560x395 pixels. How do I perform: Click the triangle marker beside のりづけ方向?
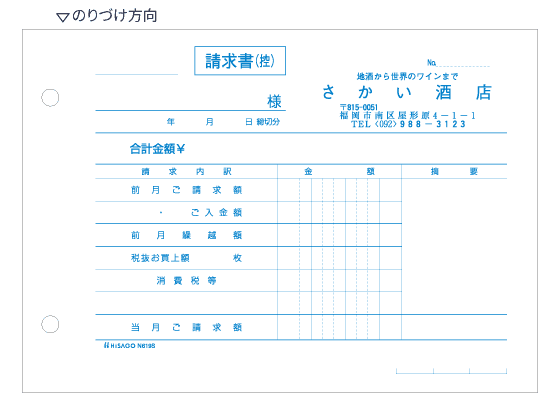[63, 17]
